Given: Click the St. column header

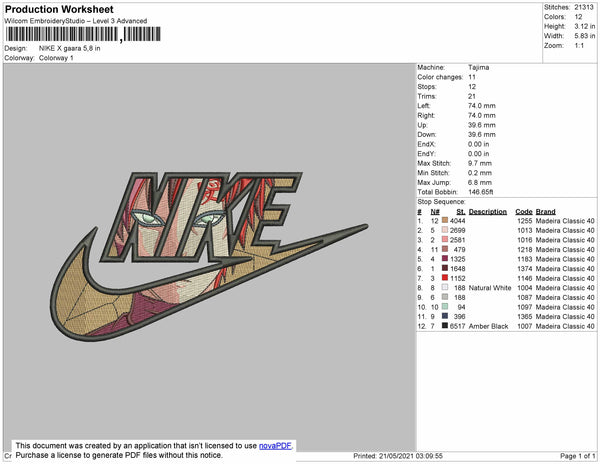Looking at the screenshot, I should (x=460, y=211).
